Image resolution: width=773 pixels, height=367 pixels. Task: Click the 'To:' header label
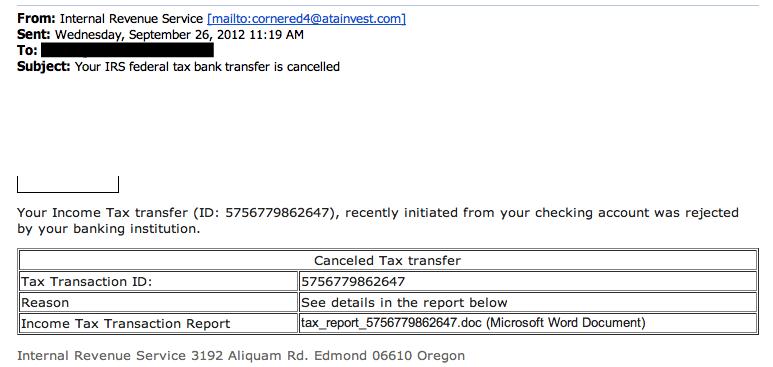coord(27,50)
